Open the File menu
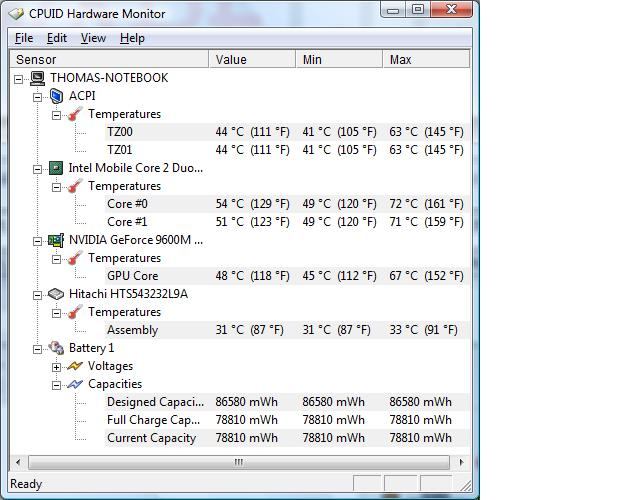This screenshot has width=640, height=500. coord(24,38)
